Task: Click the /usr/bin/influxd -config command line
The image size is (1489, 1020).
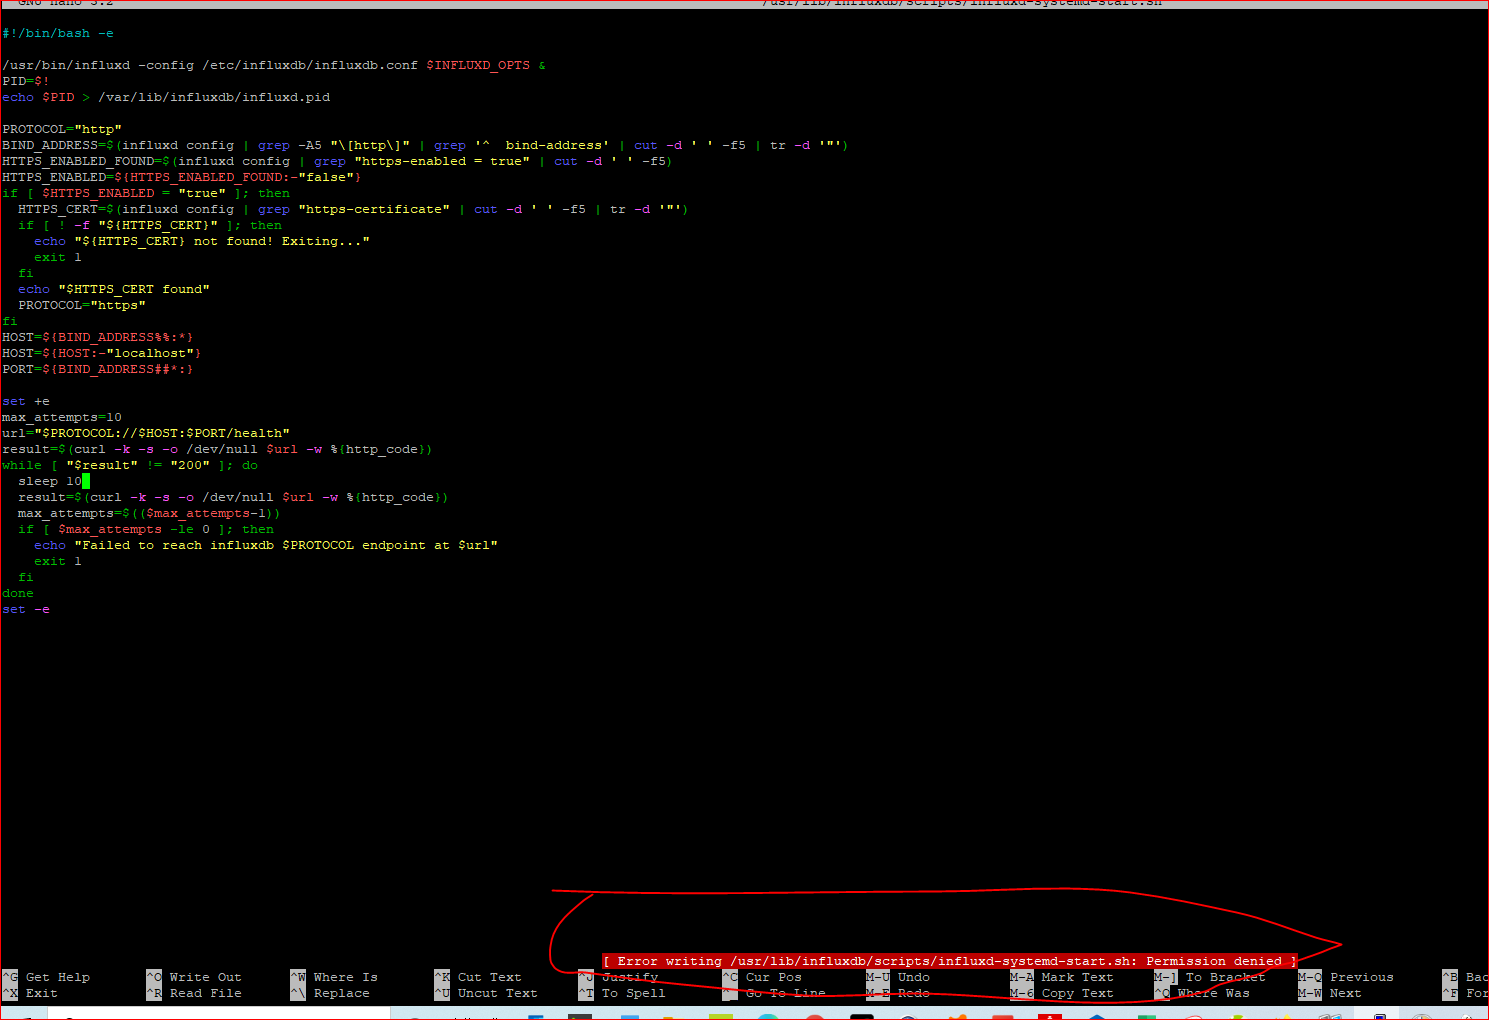Action: click(x=274, y=65)
